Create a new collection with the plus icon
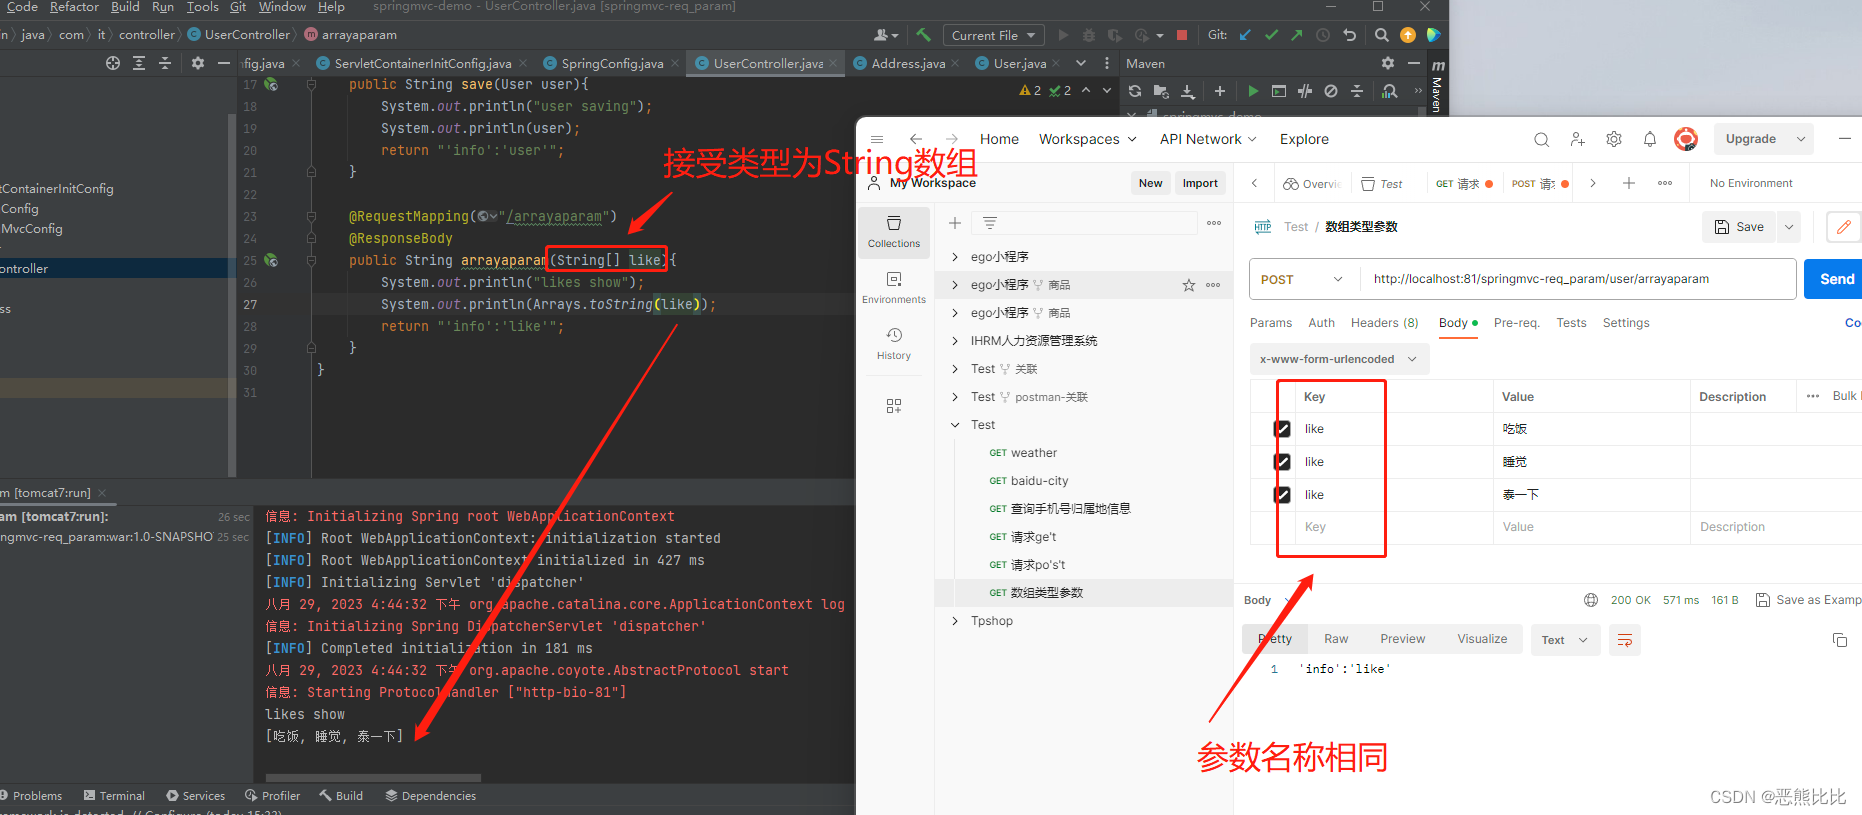Screen dimensions: 1862x815 click(955, 223)
